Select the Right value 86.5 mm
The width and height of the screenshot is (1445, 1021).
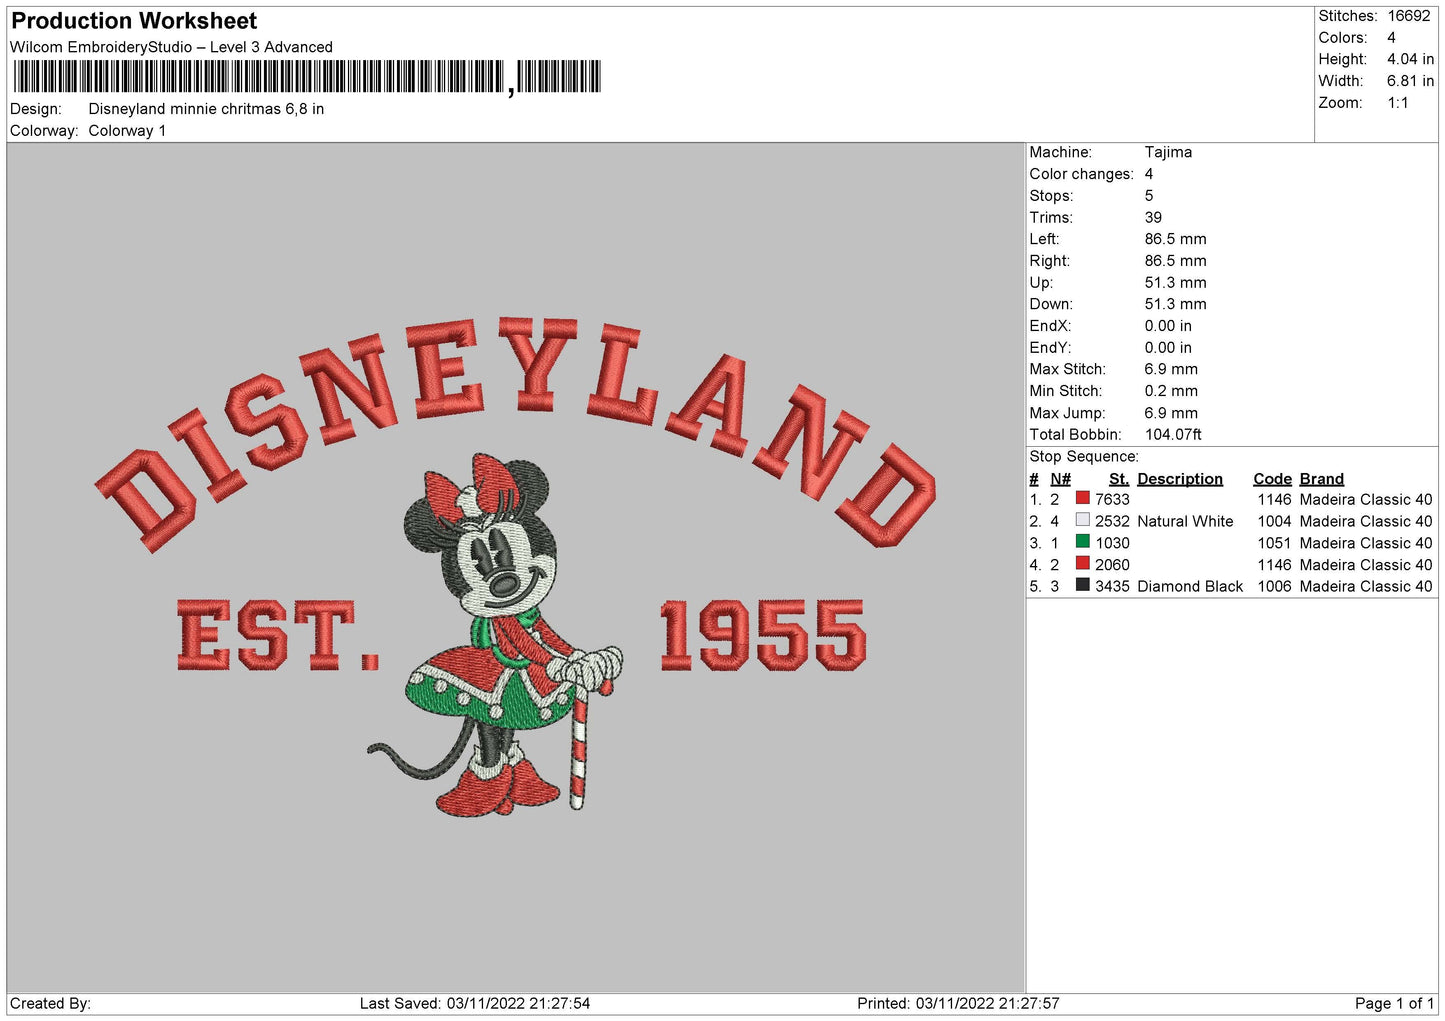click(1175, 261)
